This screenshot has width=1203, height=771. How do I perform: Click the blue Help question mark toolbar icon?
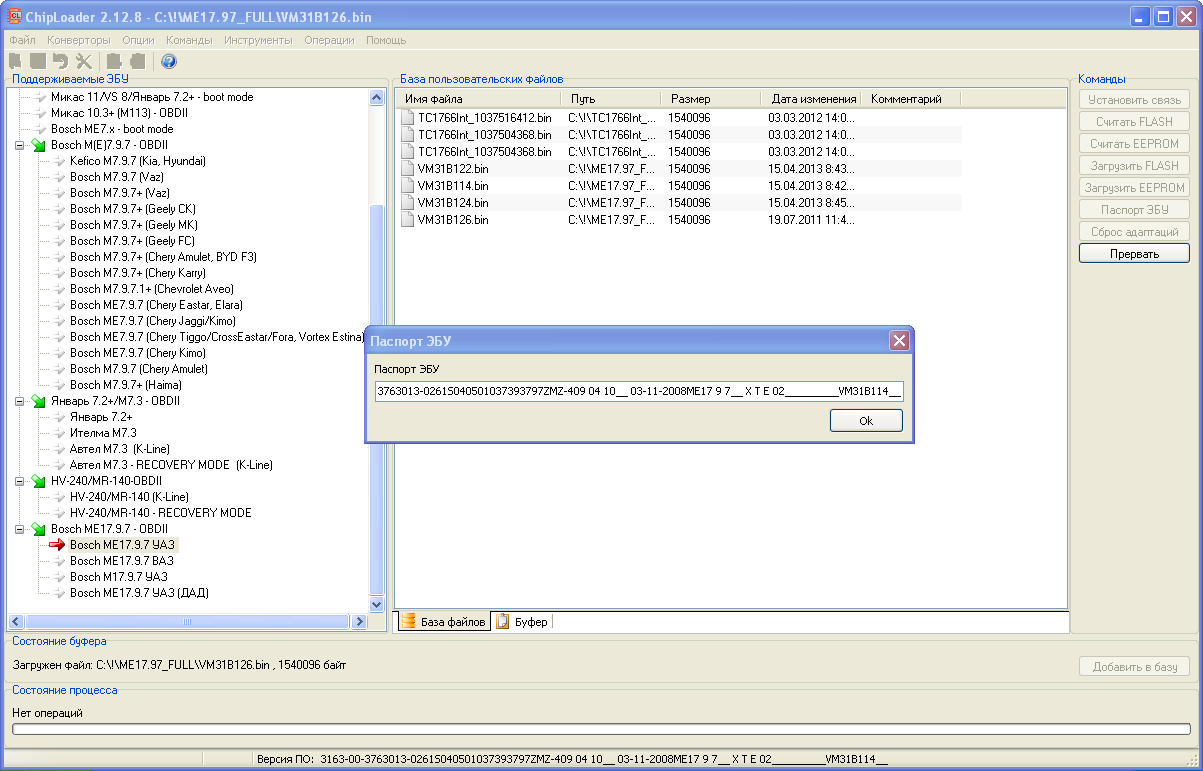pyautogui.click(x=169, y=61)
